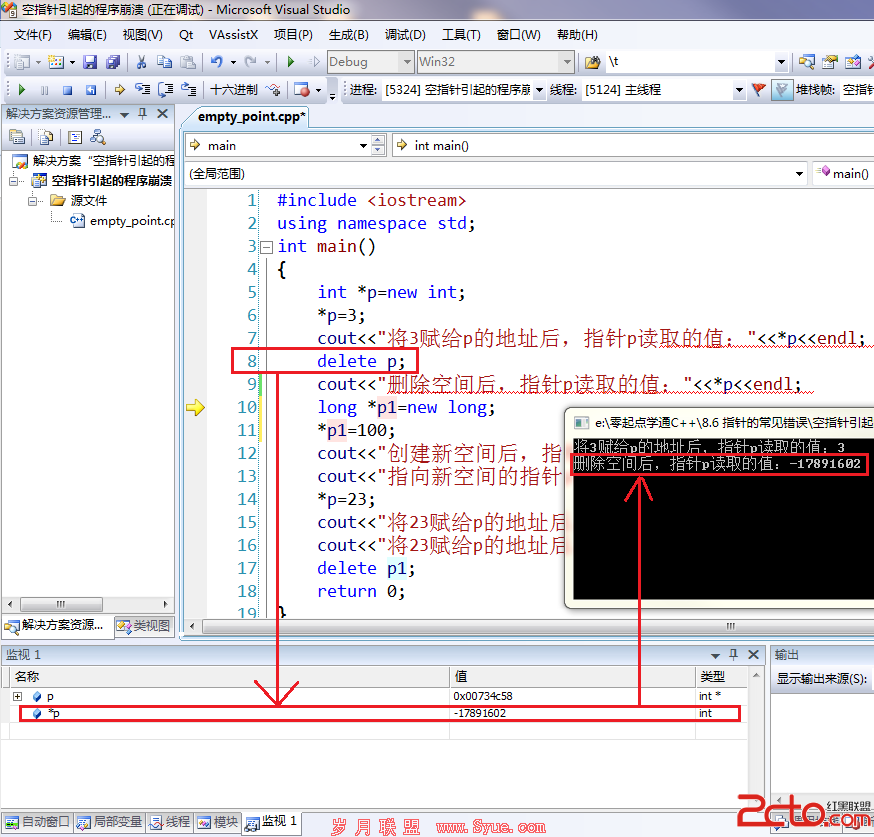Viewport: 874px width, 837px height.
Task: Stop debugging with the blue square icon
Action: (67, 90)
